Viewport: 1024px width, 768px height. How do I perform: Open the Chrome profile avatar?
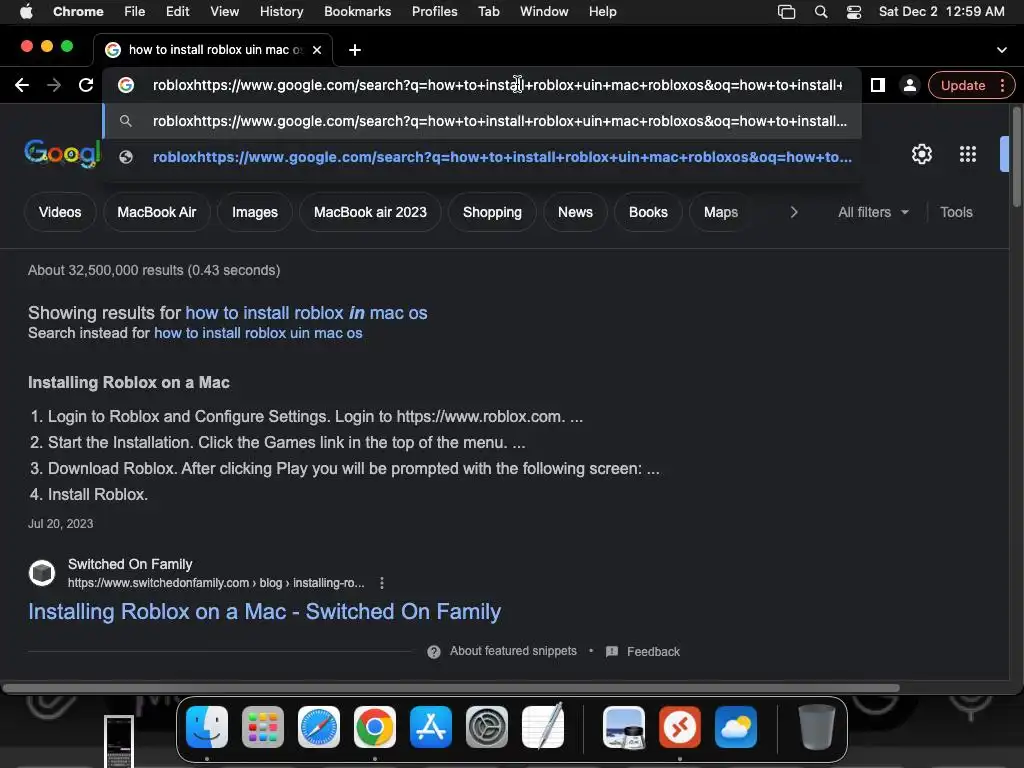[x=909, y=85]
